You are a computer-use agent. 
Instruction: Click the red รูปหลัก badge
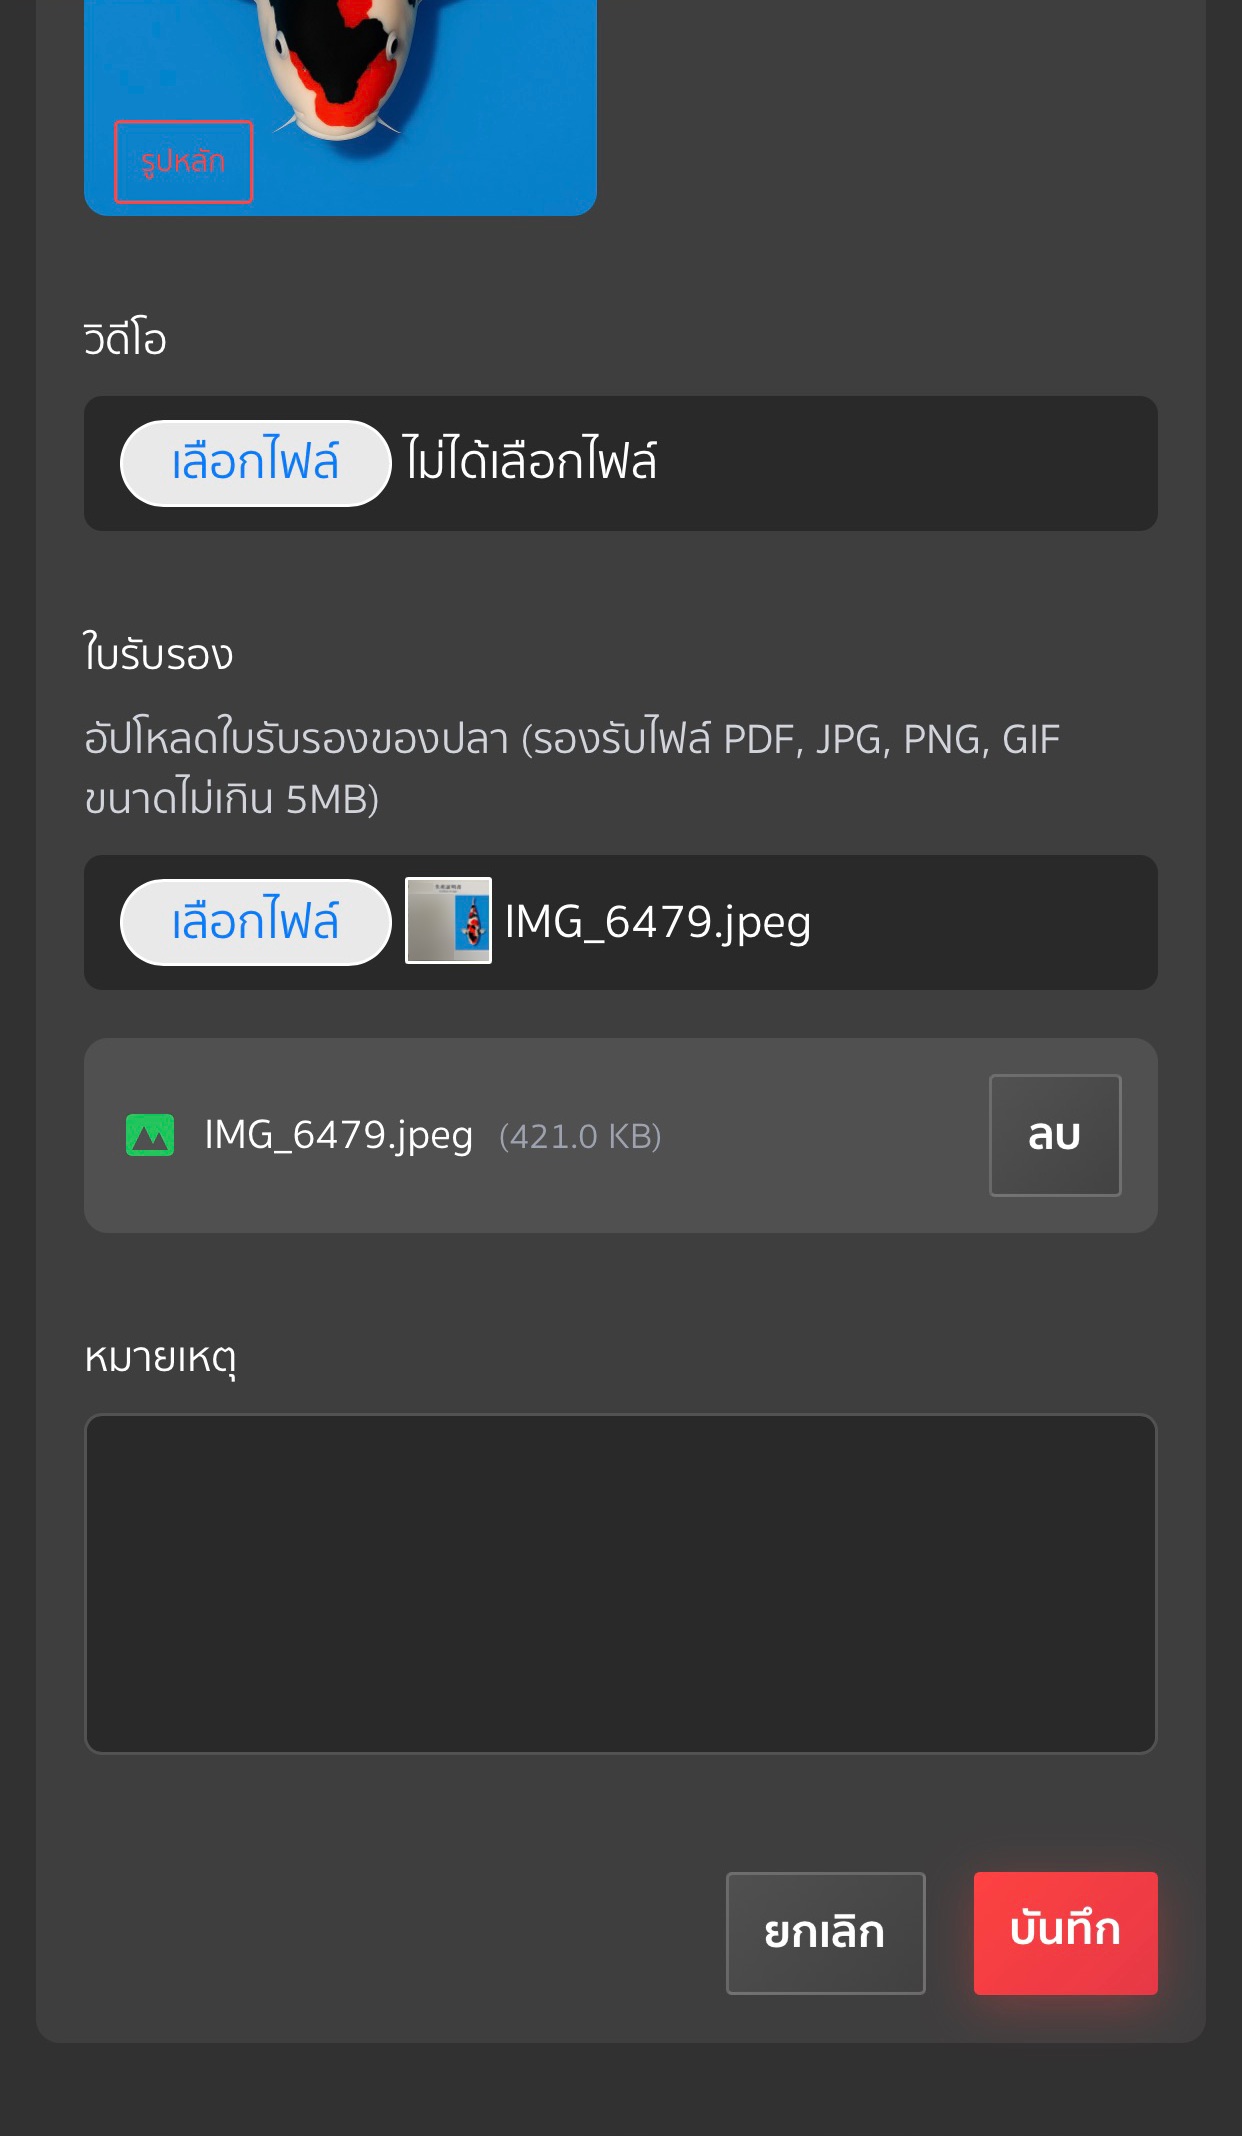(183, 161)
